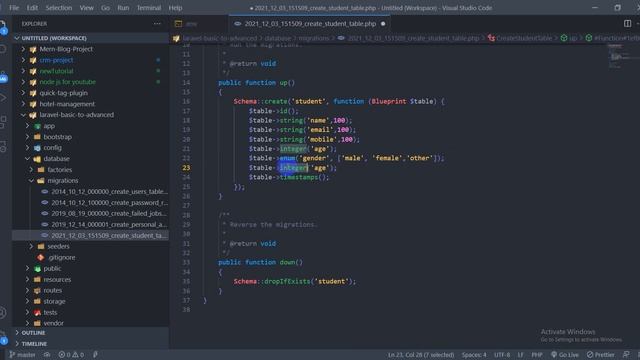Collapse the migrations folder chevron
Viewport: 640px width, 360px height.
(x=31, y=180)
